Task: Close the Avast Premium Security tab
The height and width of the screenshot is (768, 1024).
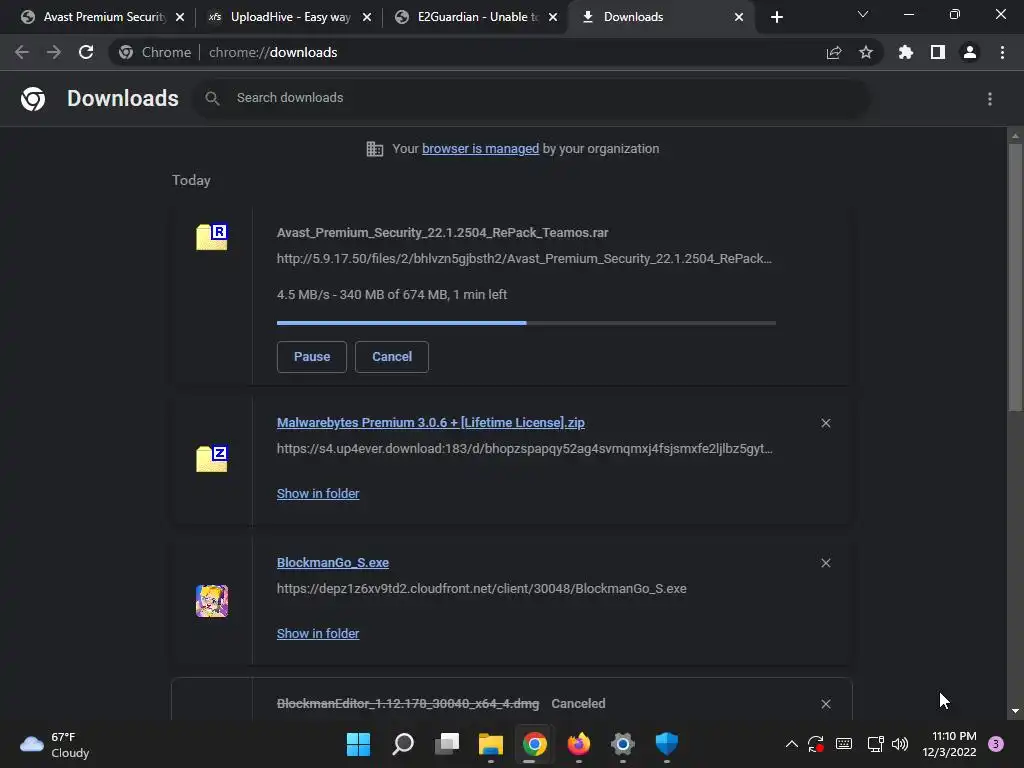Action: (180, 17)
